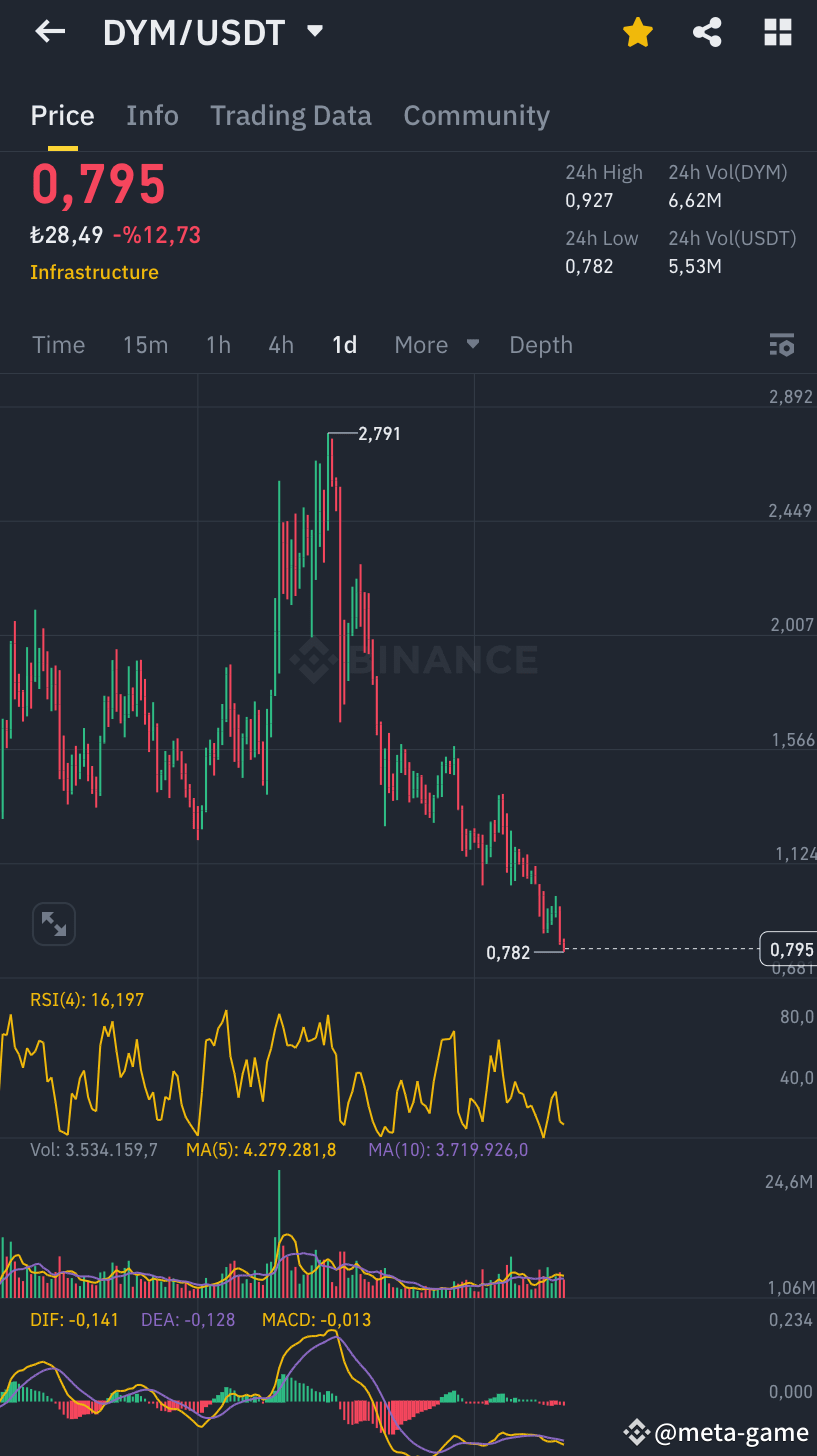Click the DEA: -0,128 label
This screenshot has width=817, height=1456.
[x=188, y=1320]
